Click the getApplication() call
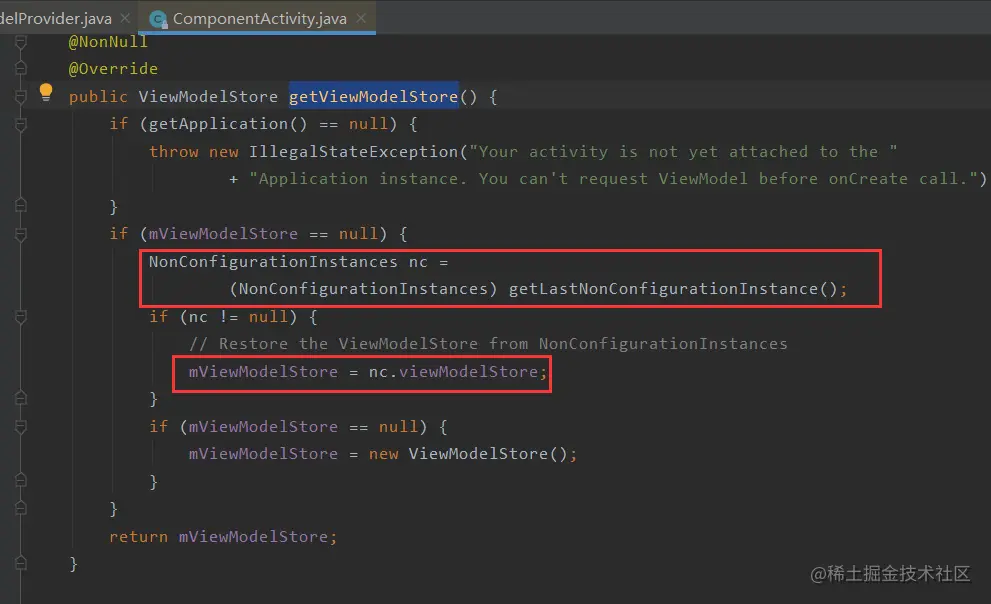991x604 pixels. pyautogui.click(x=228, y=124)
